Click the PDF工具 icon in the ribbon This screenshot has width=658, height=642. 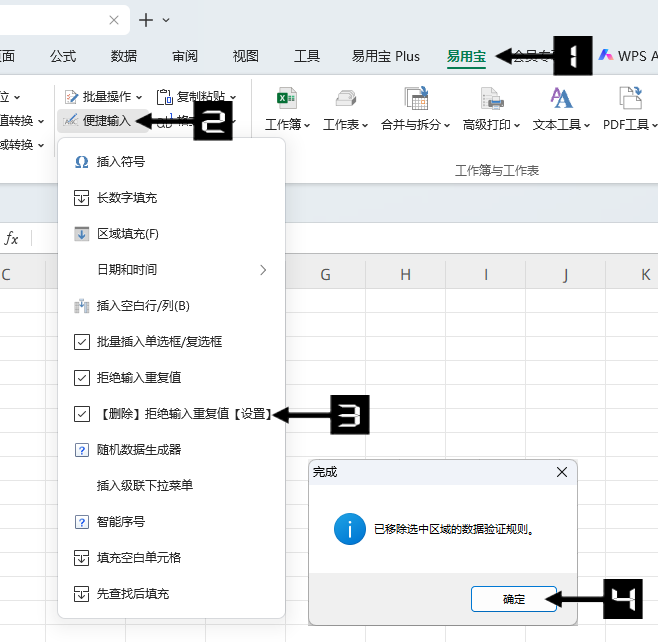point(630,100)
